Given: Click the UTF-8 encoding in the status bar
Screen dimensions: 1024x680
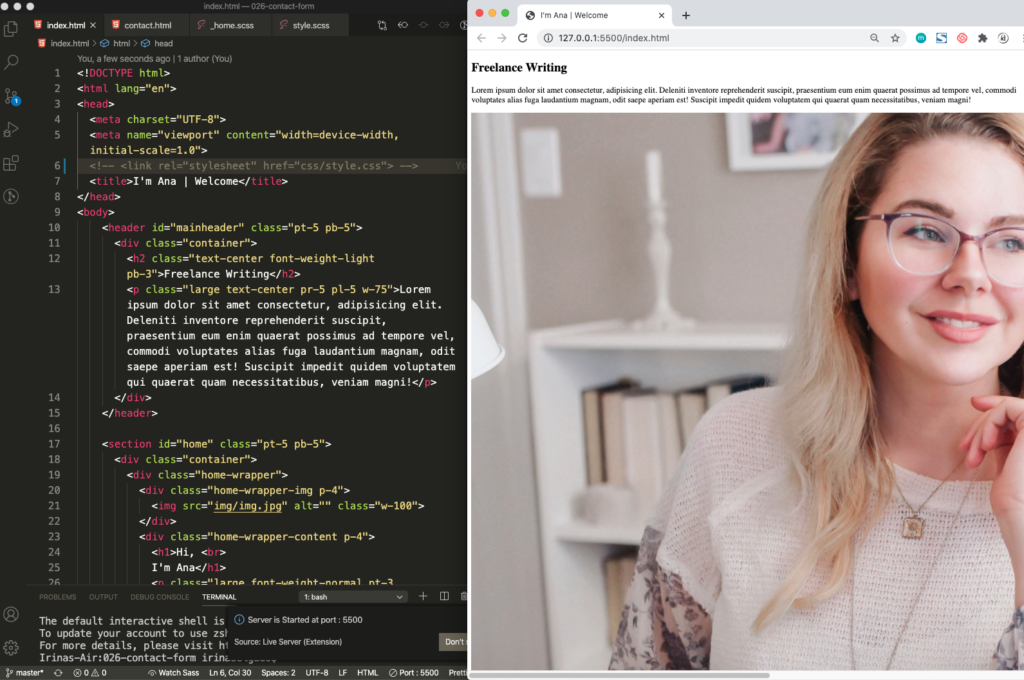Looking at the screenshot, I should pyautogui.click(x=317, y=673).
